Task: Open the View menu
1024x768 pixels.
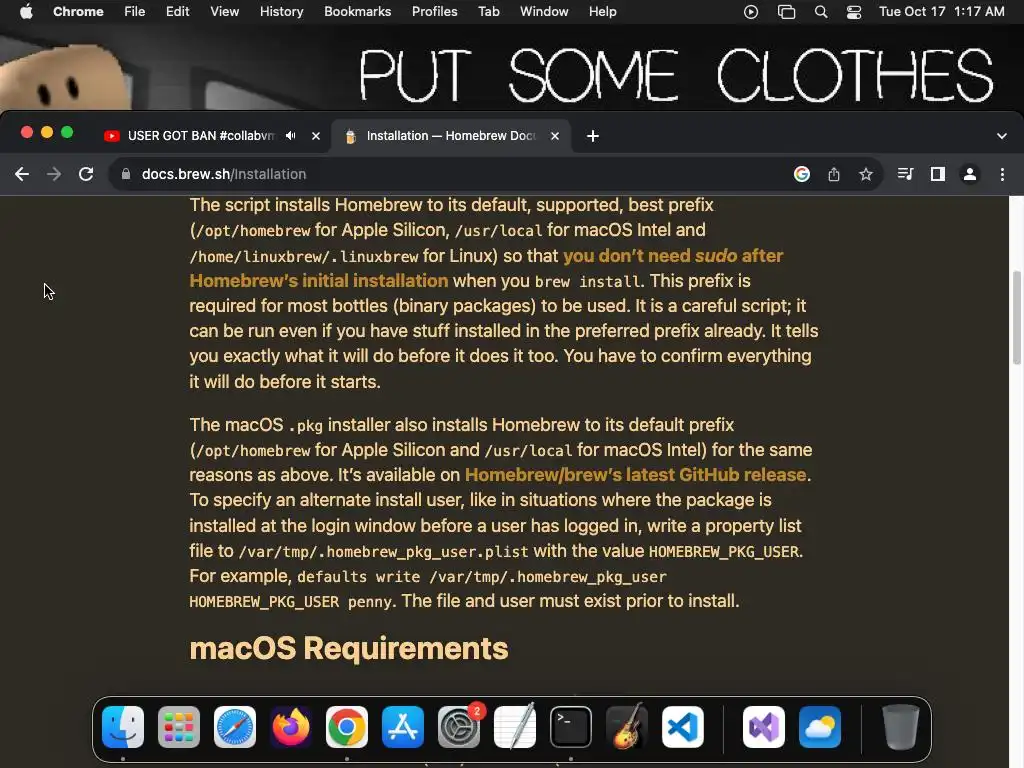Action: [225, 12]
